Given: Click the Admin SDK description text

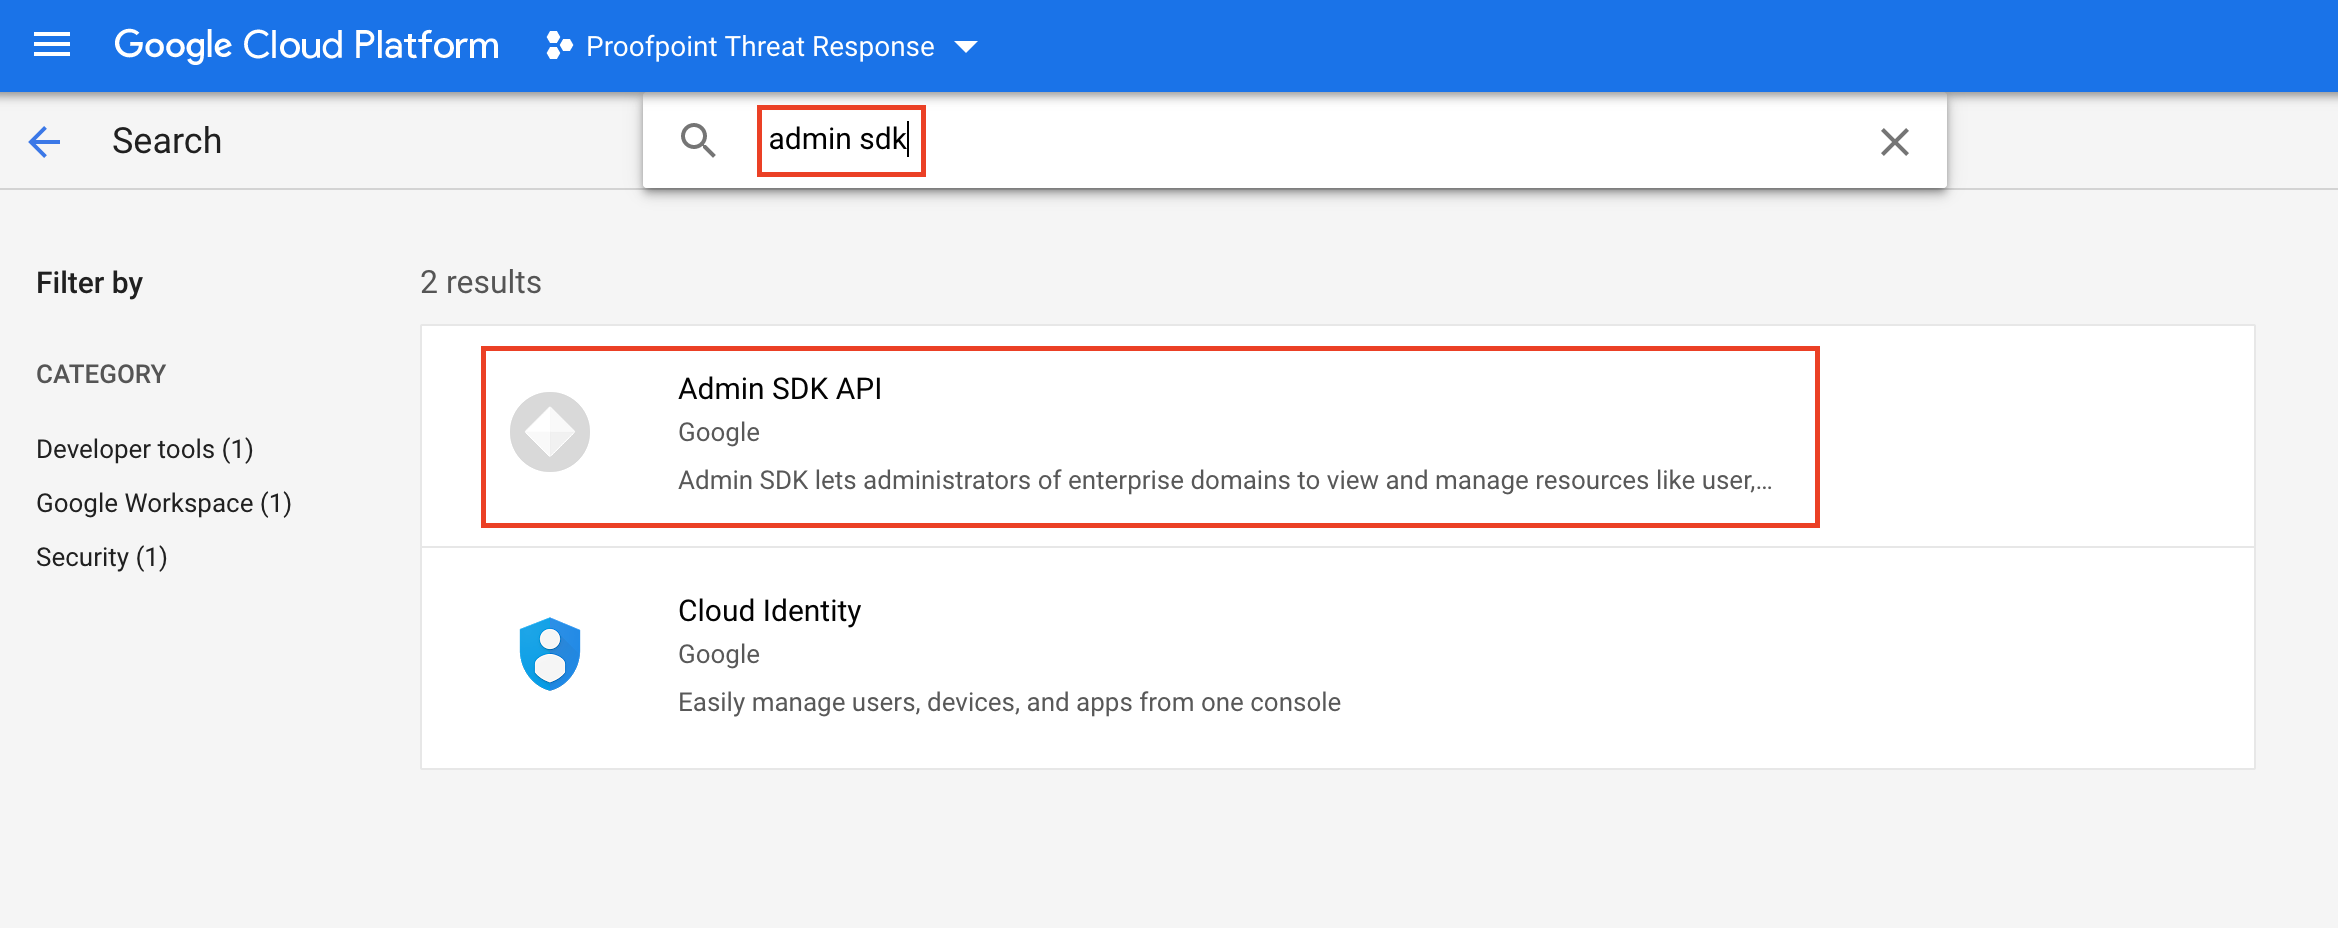Looking at the screenshot, I should (x=1224, y=480).
